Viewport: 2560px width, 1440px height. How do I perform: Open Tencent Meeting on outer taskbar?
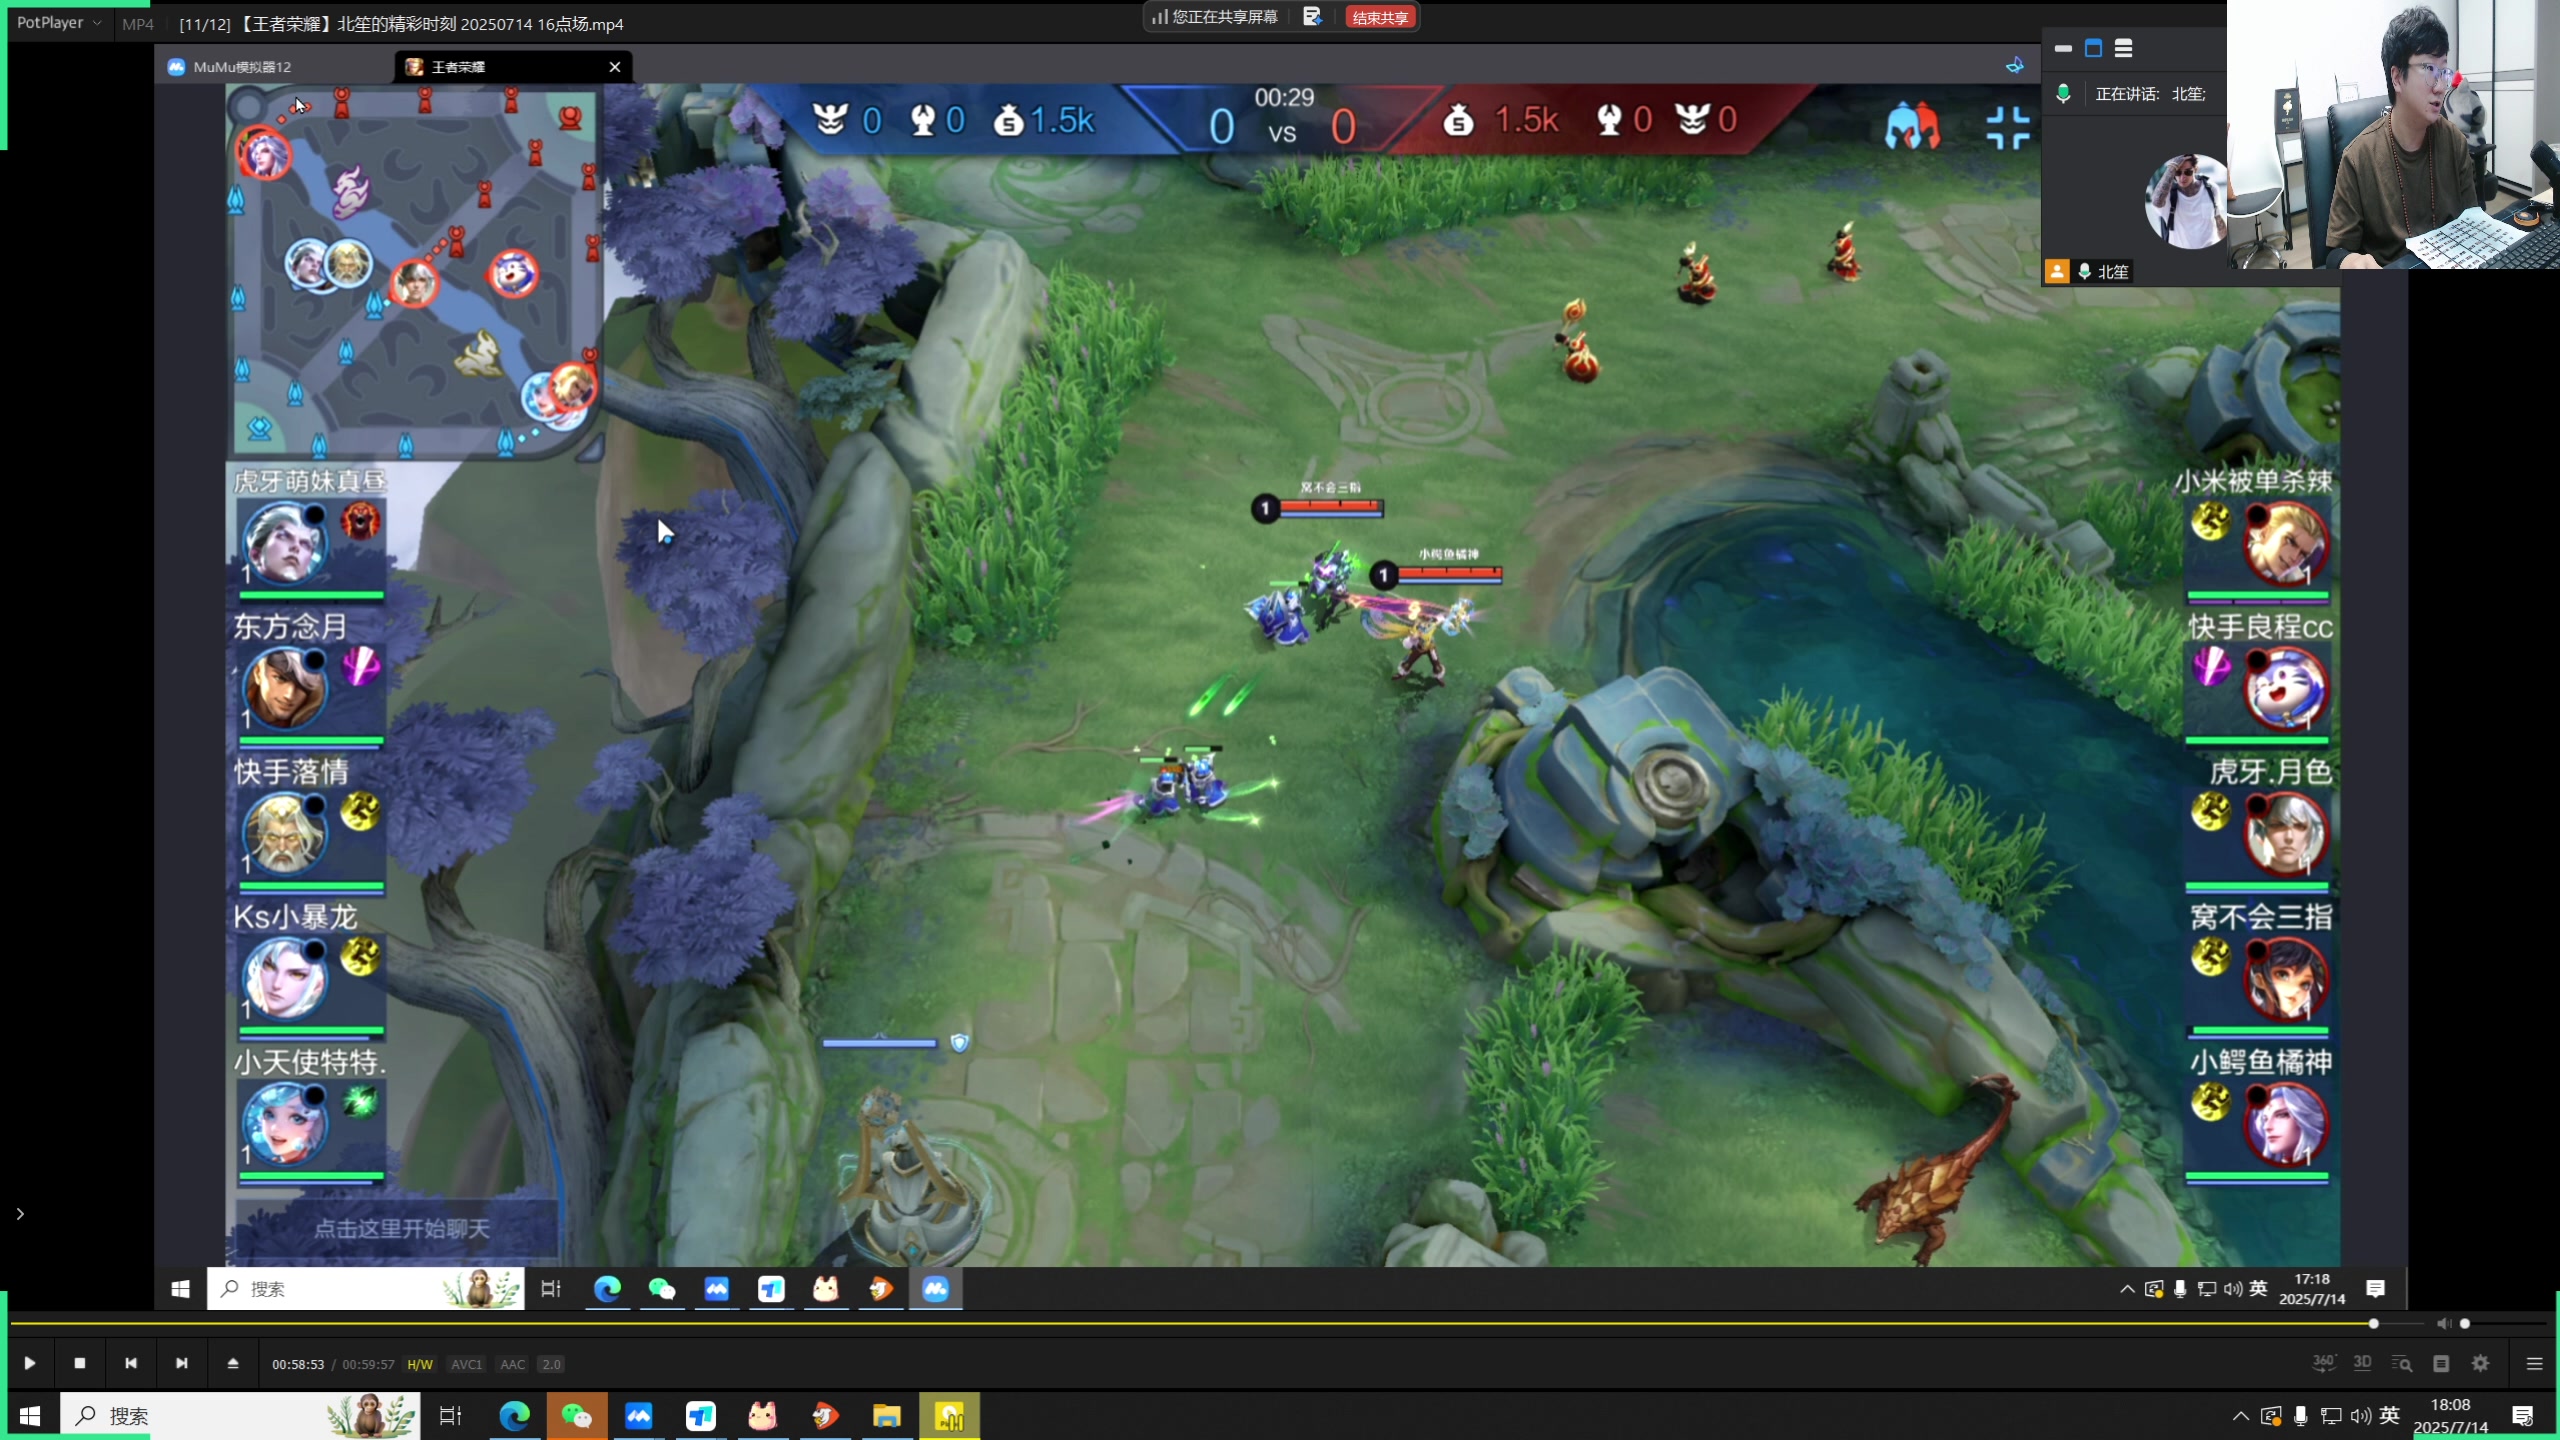[639, 1416]
